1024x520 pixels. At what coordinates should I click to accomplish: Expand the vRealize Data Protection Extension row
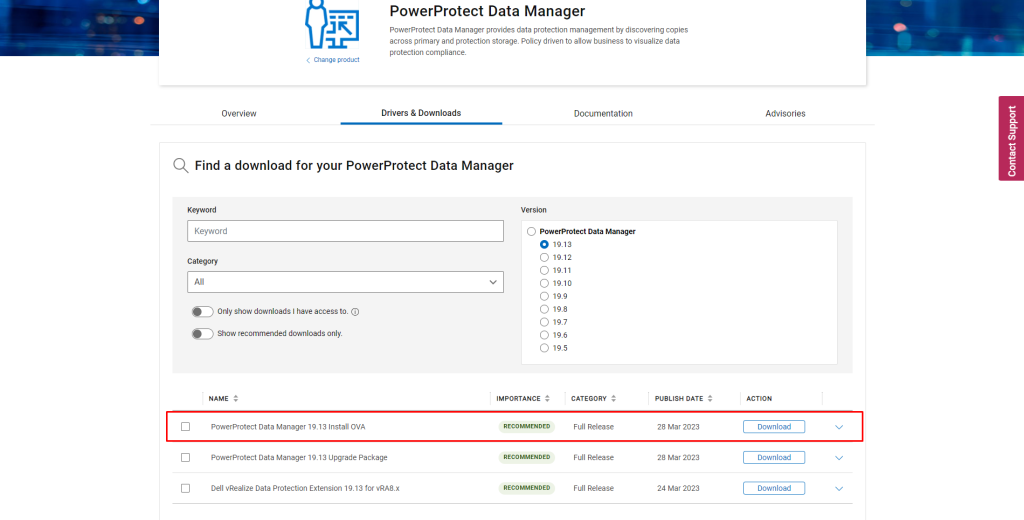pyautogui.click(x=838, y=489)
